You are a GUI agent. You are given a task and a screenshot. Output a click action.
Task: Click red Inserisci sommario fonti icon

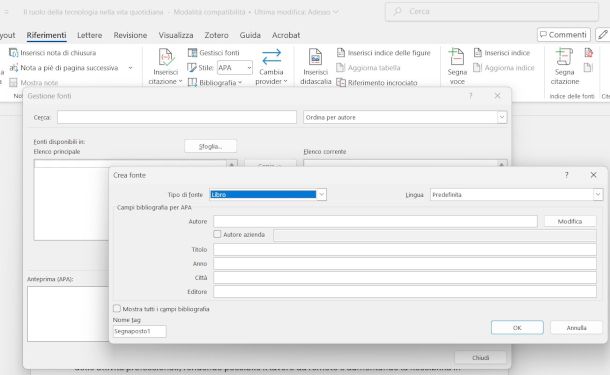588,53
